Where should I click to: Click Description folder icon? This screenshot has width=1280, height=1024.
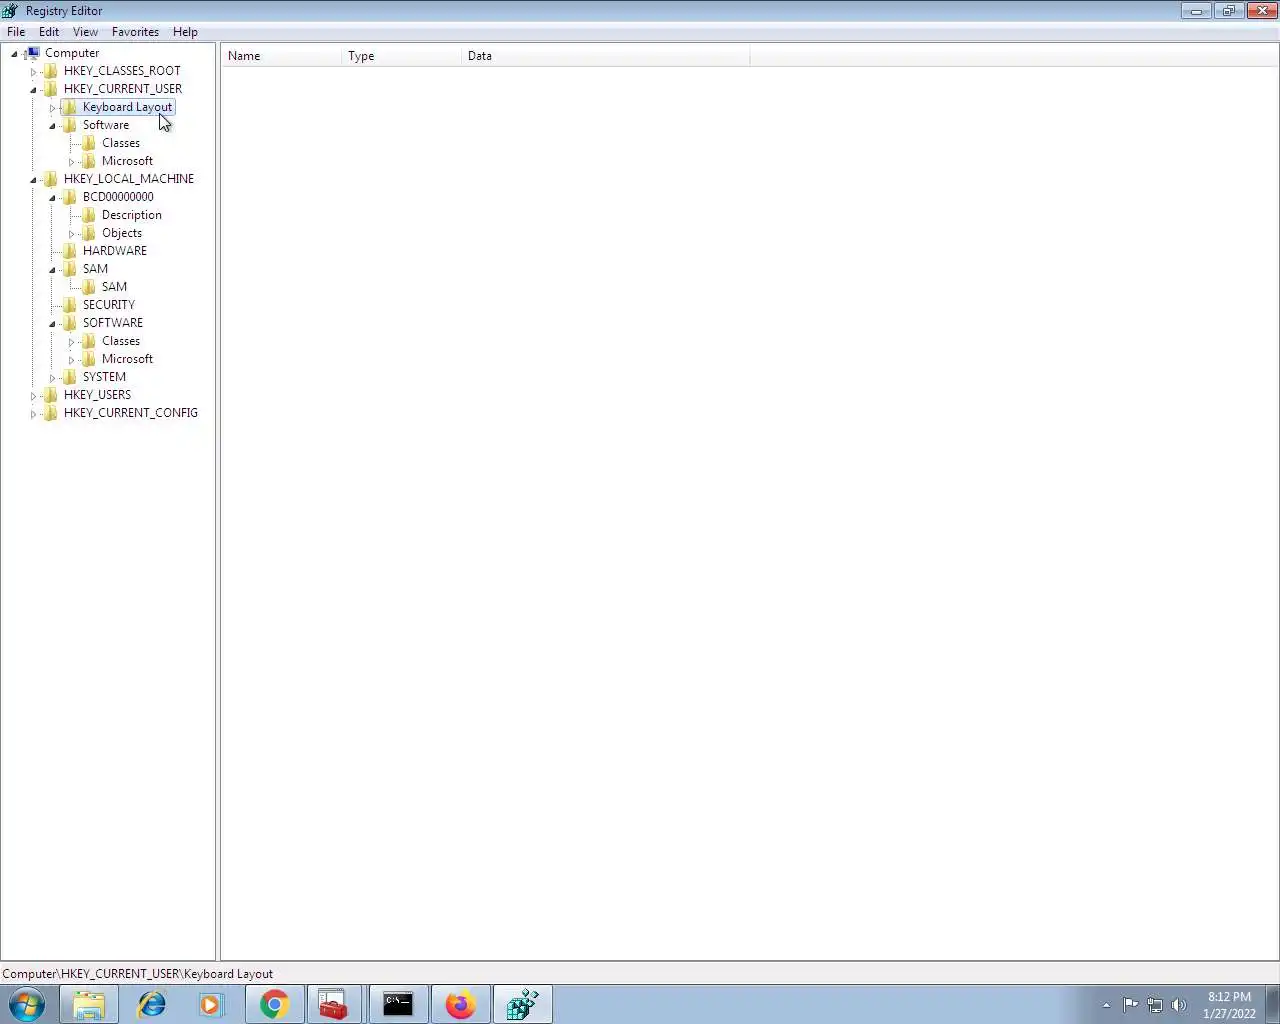tap(89, 215)
